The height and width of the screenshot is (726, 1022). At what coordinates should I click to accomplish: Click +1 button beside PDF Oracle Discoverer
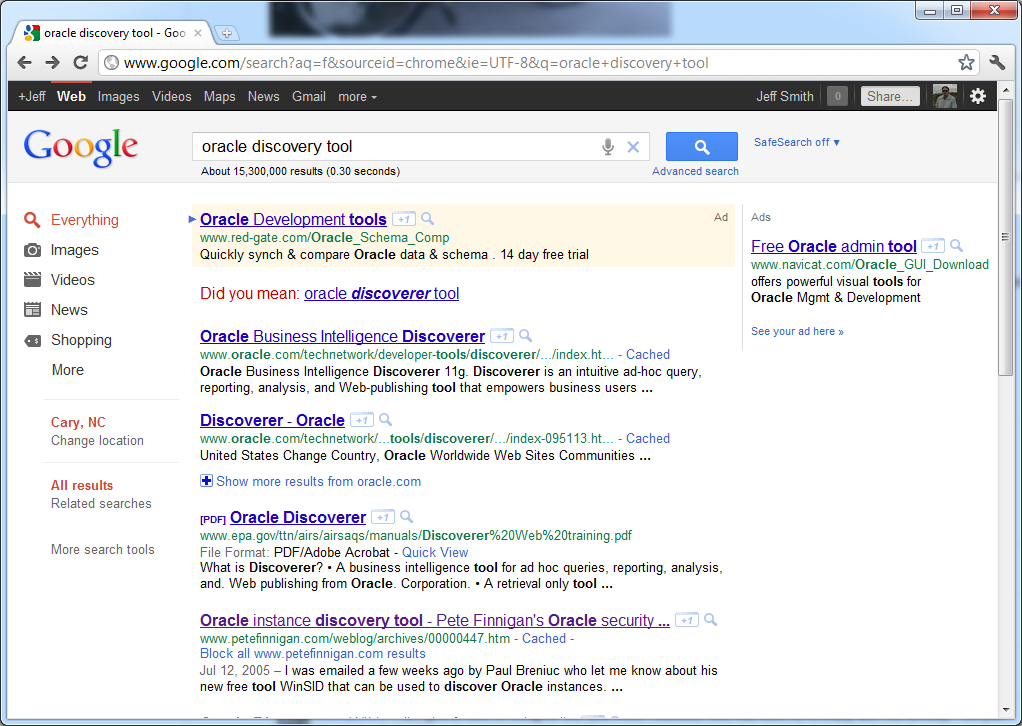coord(383,517)
